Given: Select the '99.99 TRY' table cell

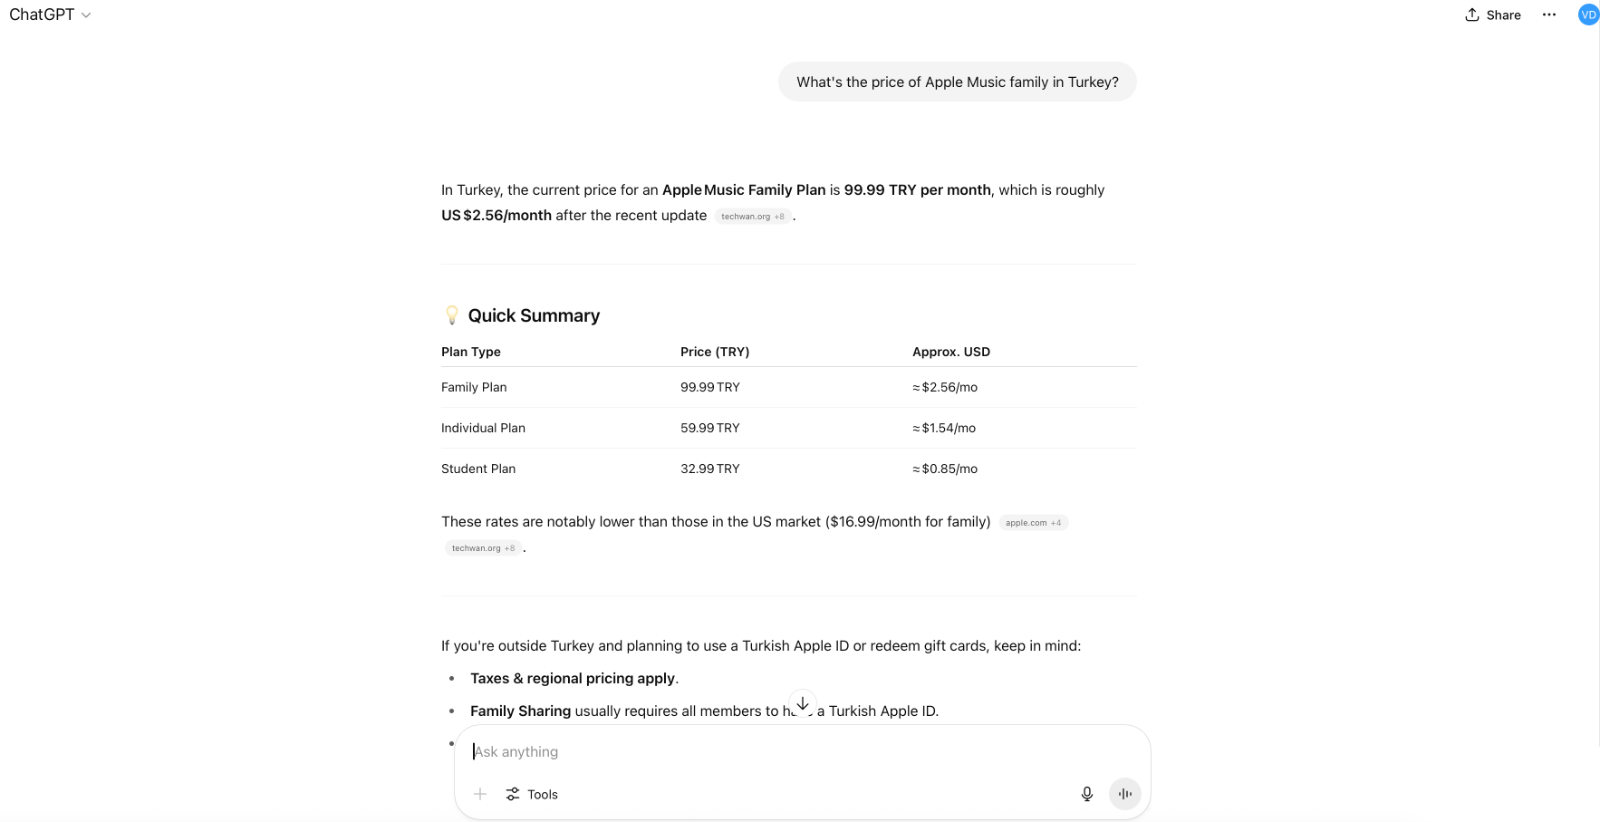Looking at the screenshot, I should click(x=710, y=387).
